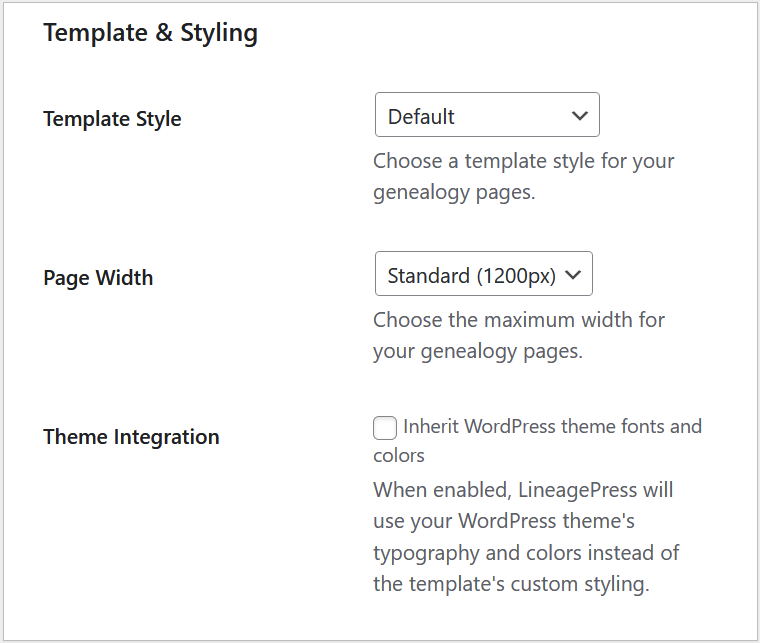Click 'typography and colors instead of' text line

526,553
